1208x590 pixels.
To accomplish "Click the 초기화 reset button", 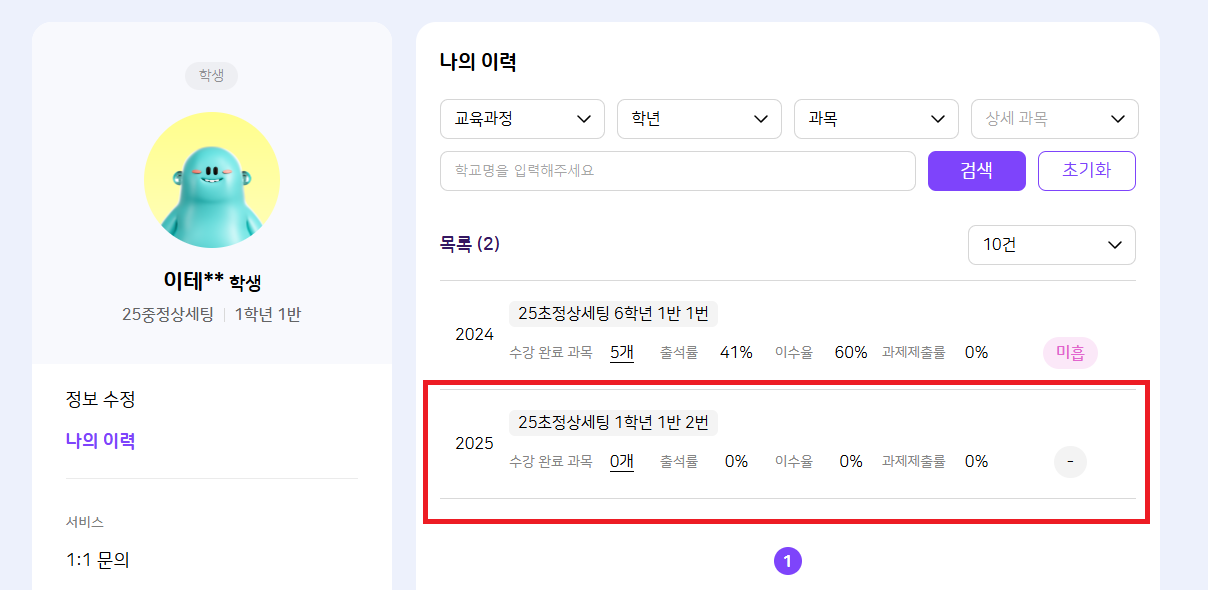I will click(1086, 171).
